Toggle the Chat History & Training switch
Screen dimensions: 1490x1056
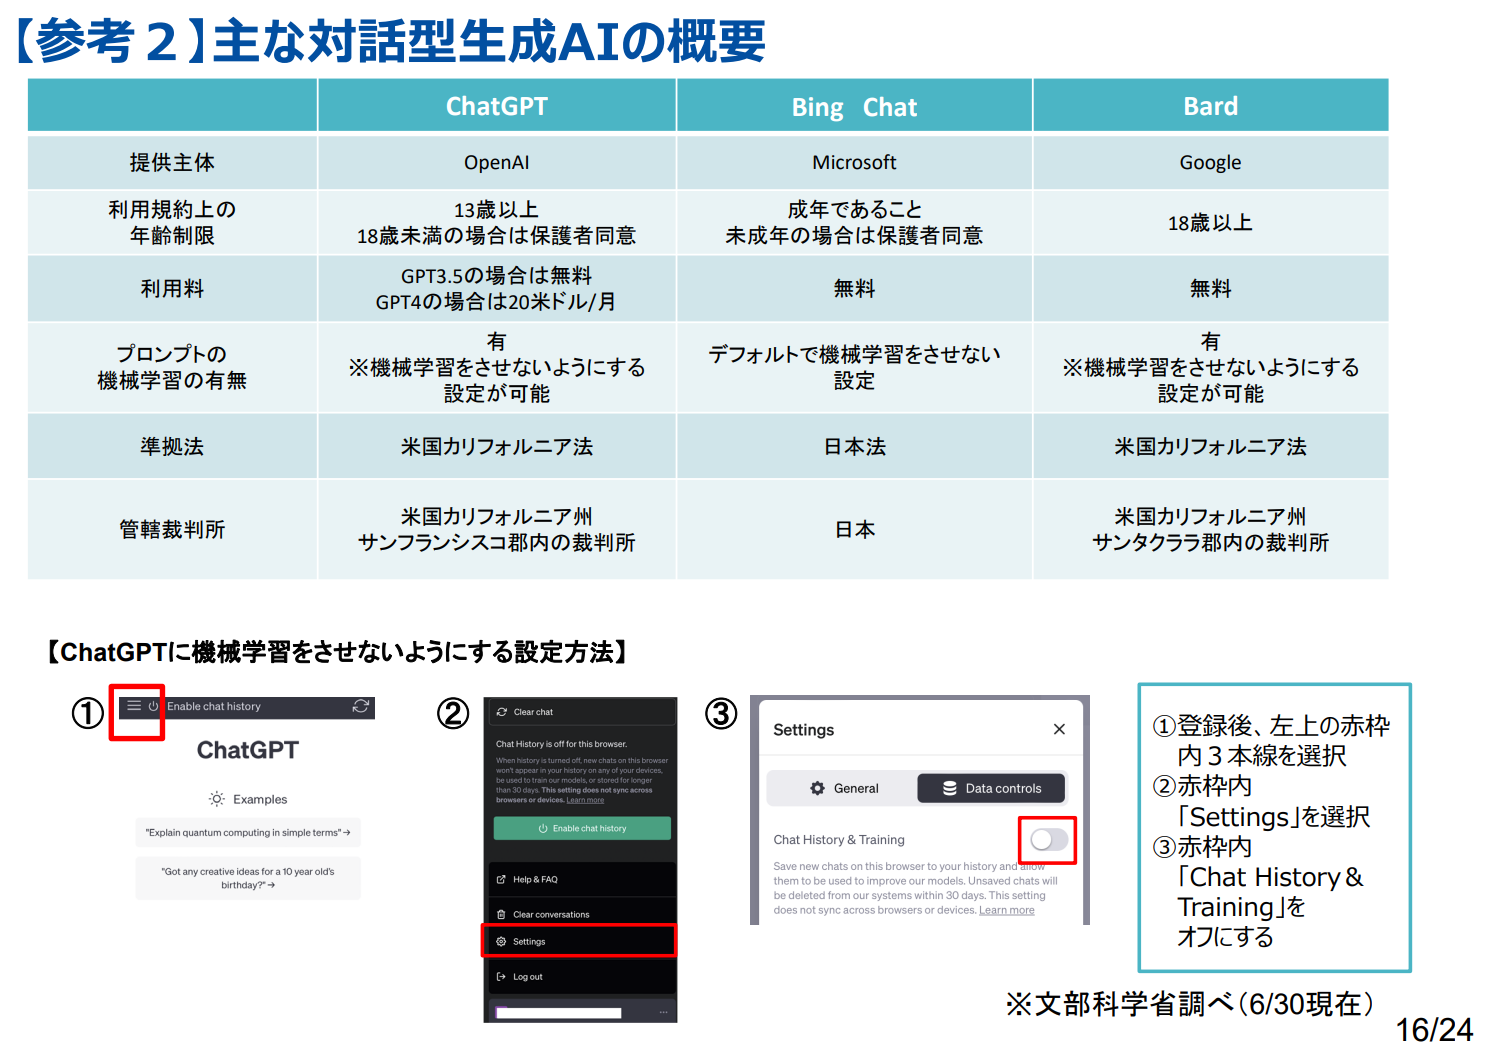click(x=1048, y=840)
